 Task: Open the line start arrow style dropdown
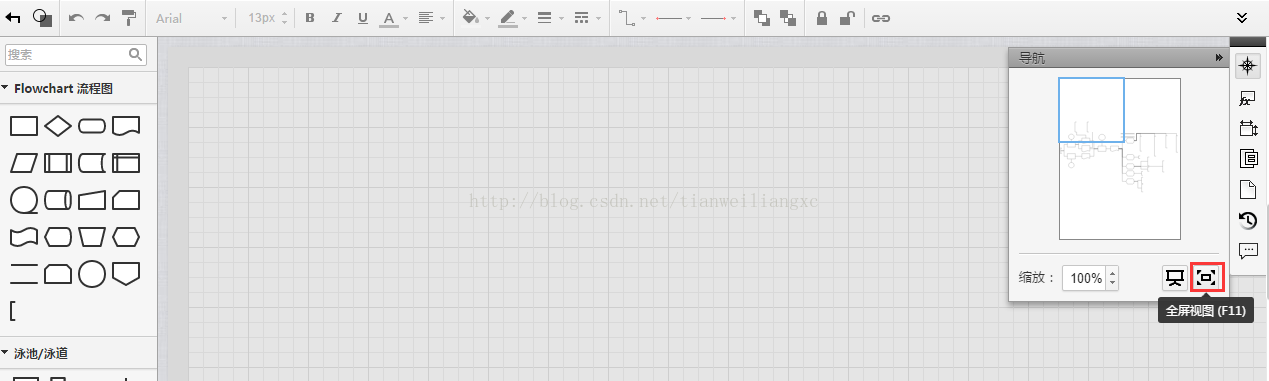pos(673,18)
